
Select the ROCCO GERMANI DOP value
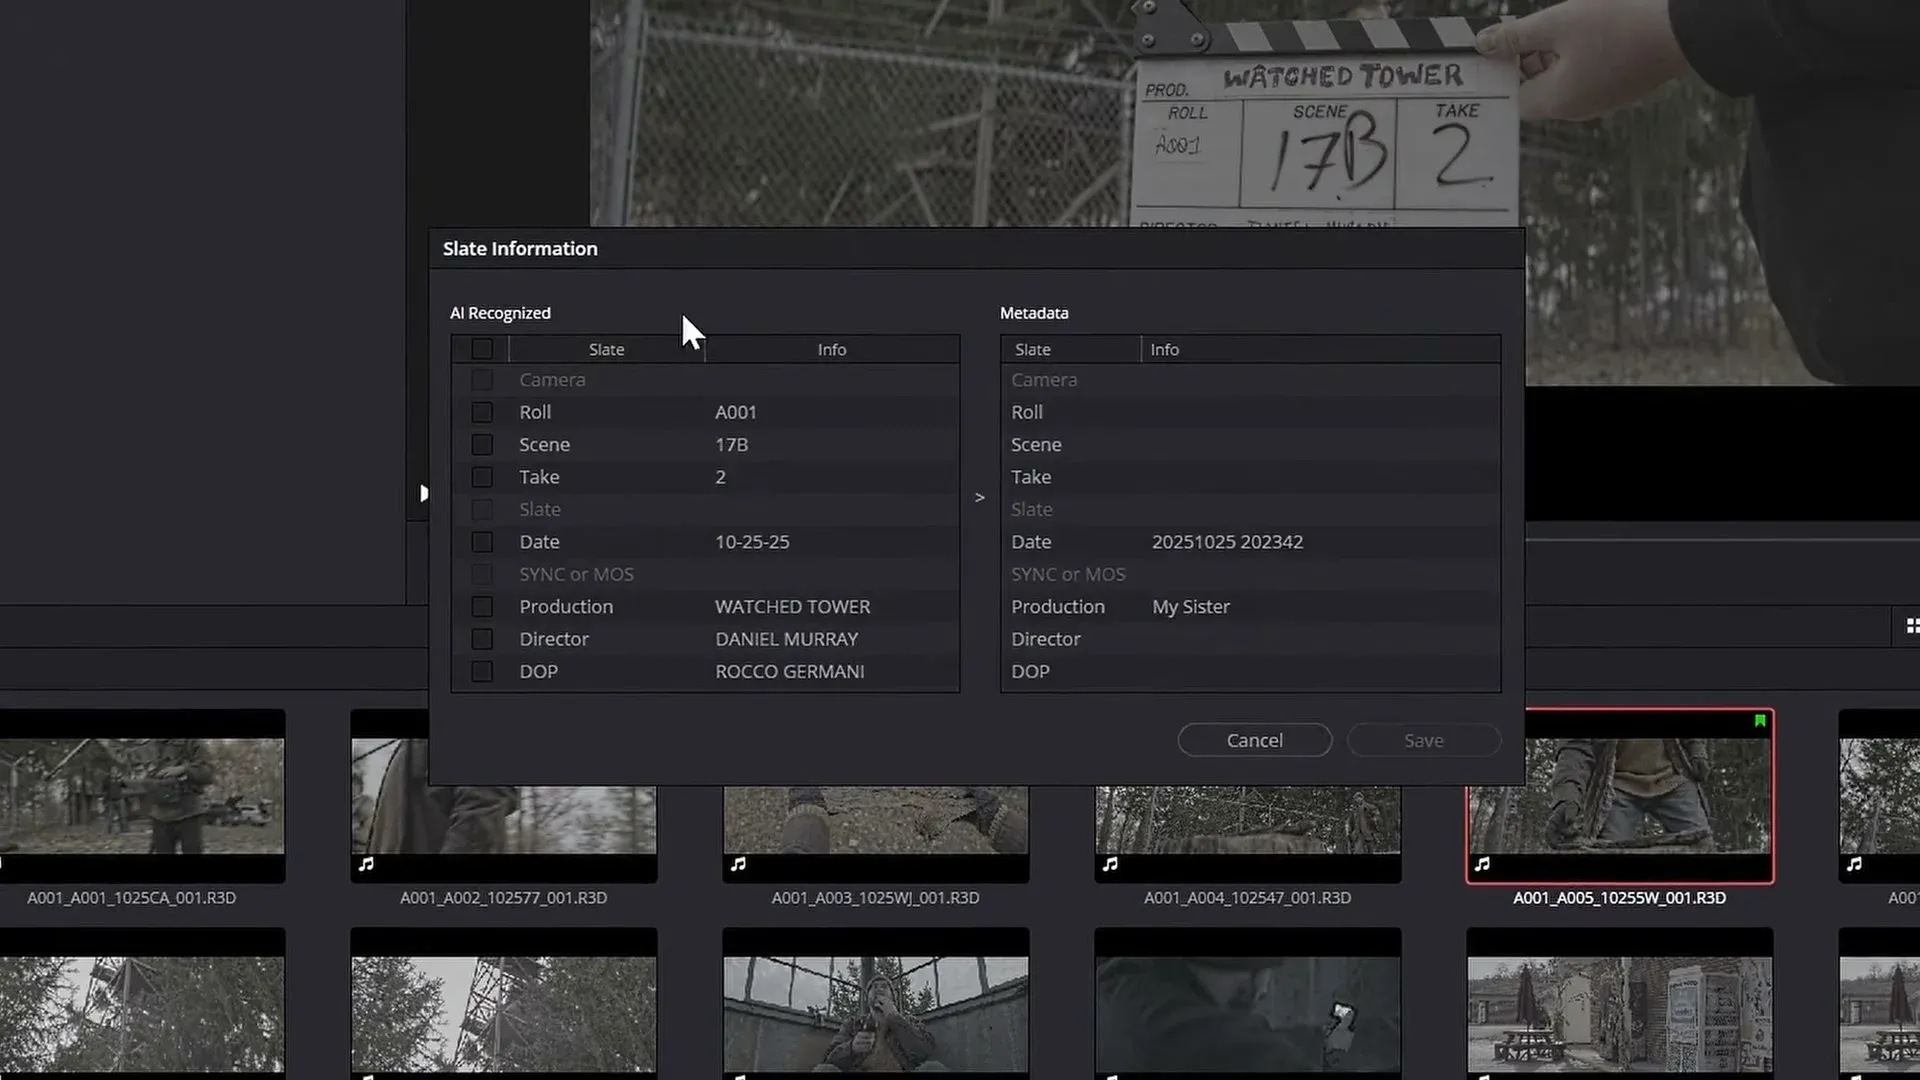[x=789, y=671]
